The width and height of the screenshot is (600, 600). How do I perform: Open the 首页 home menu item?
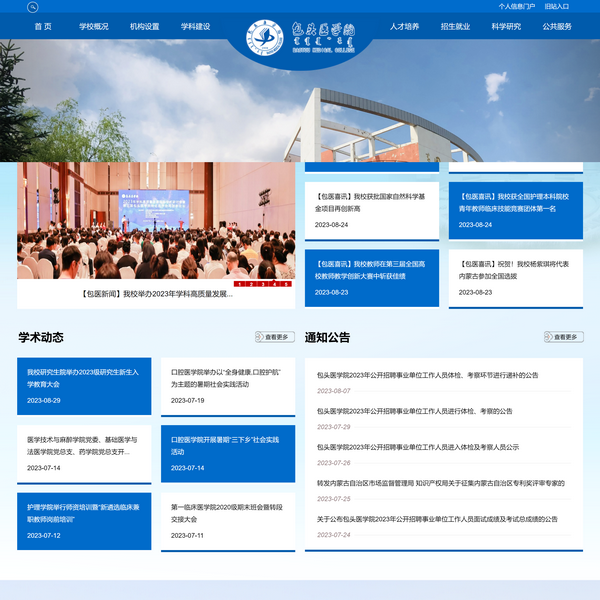click(x=43, y=27)
